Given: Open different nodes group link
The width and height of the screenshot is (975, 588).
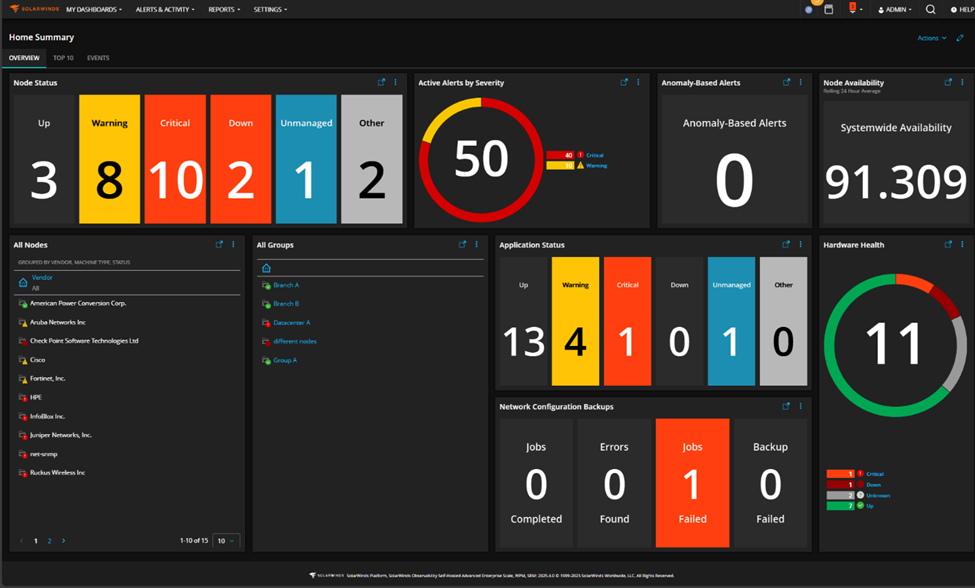Looking at the screenshot, I should pos(295,341).
